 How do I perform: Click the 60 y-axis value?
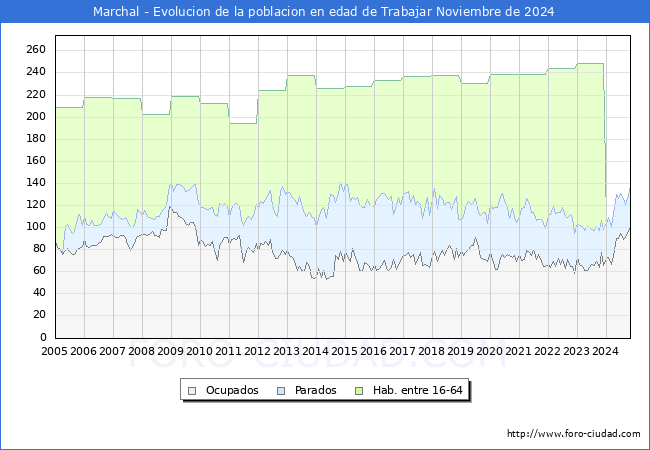click(39, 271)
